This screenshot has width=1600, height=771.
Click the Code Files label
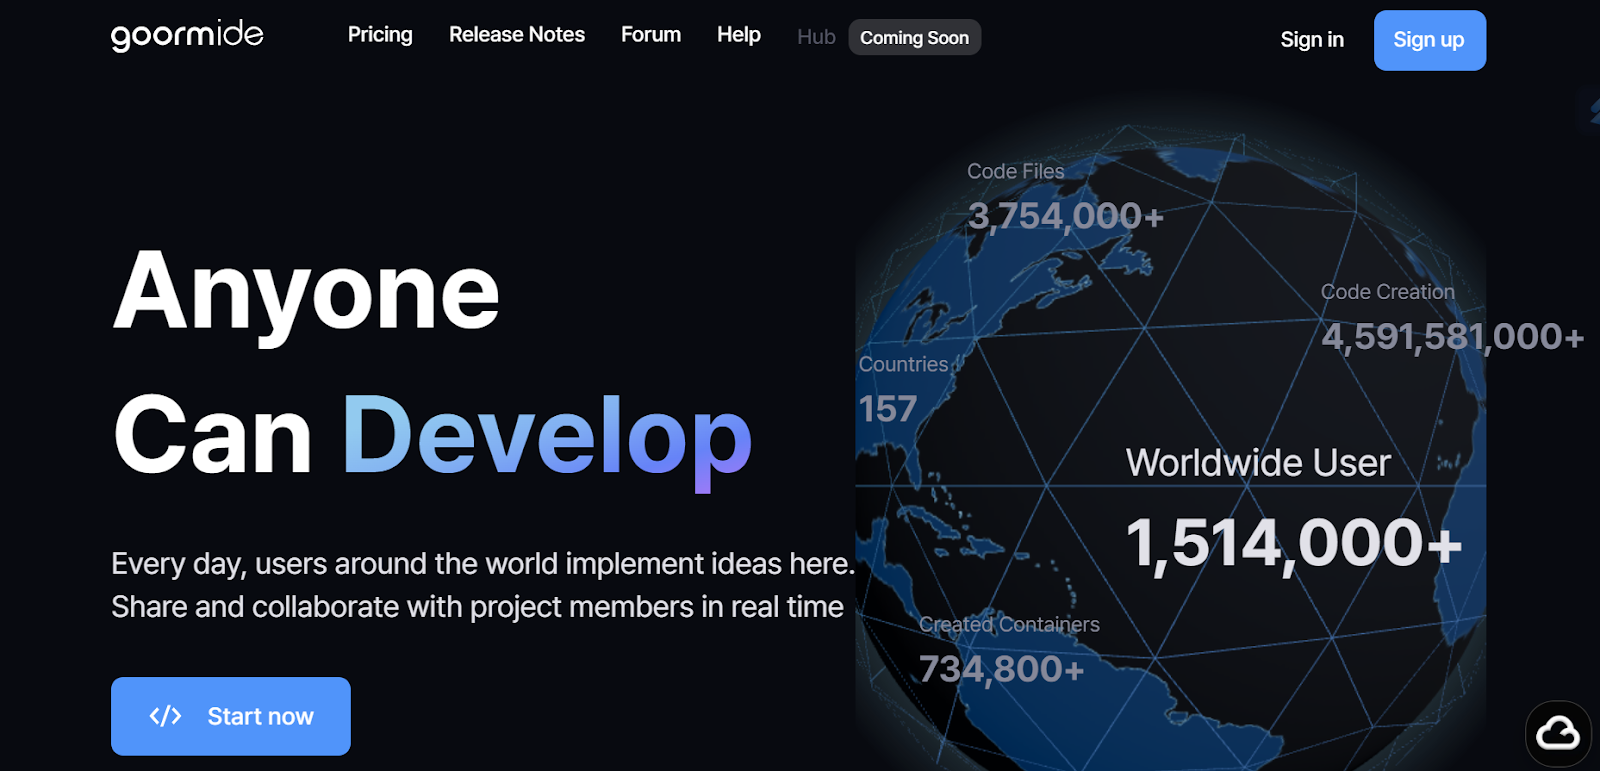(1016, 171)
